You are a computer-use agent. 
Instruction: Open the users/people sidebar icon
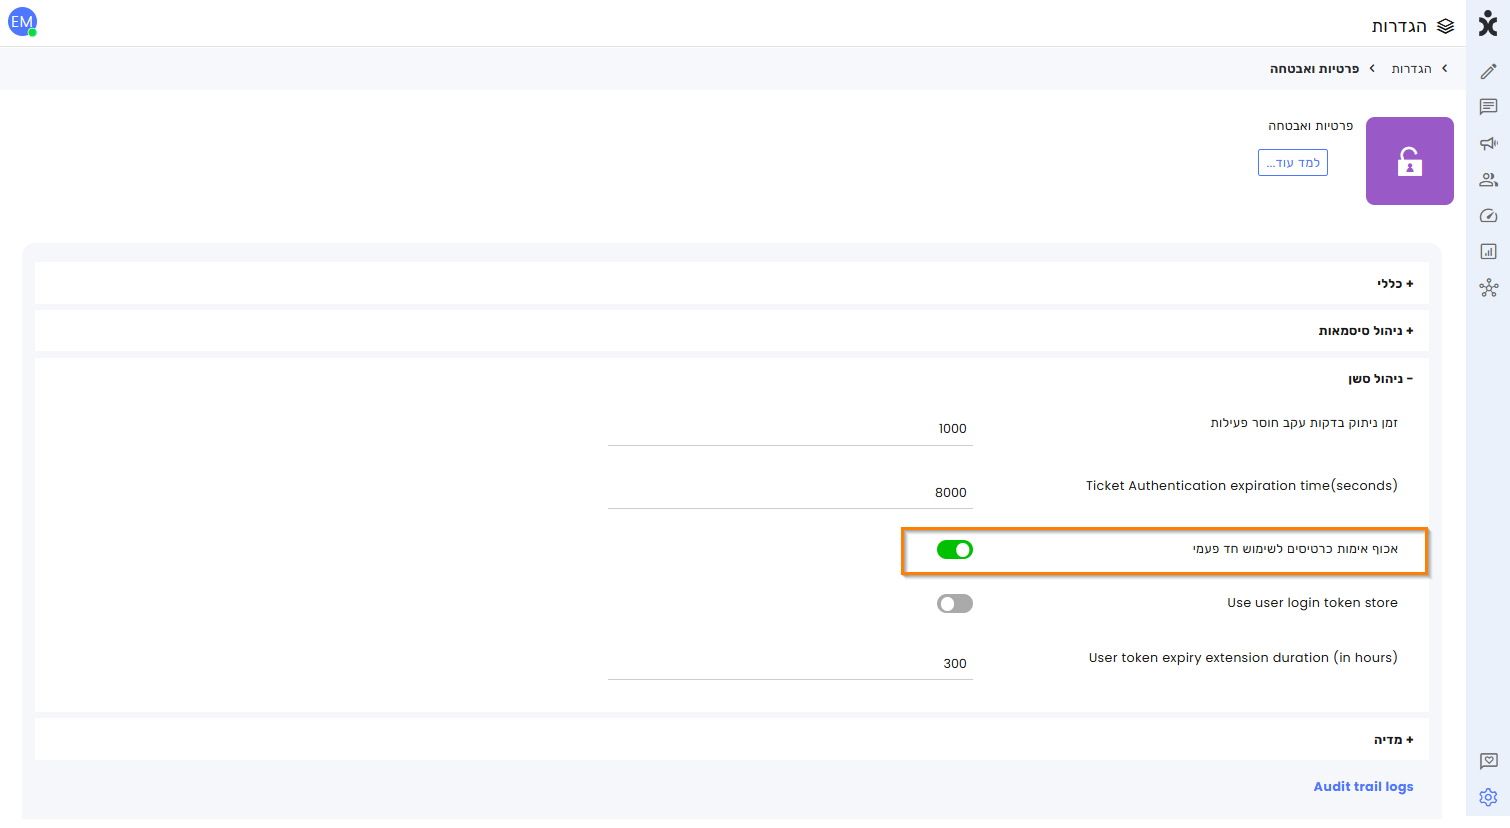1488,180
